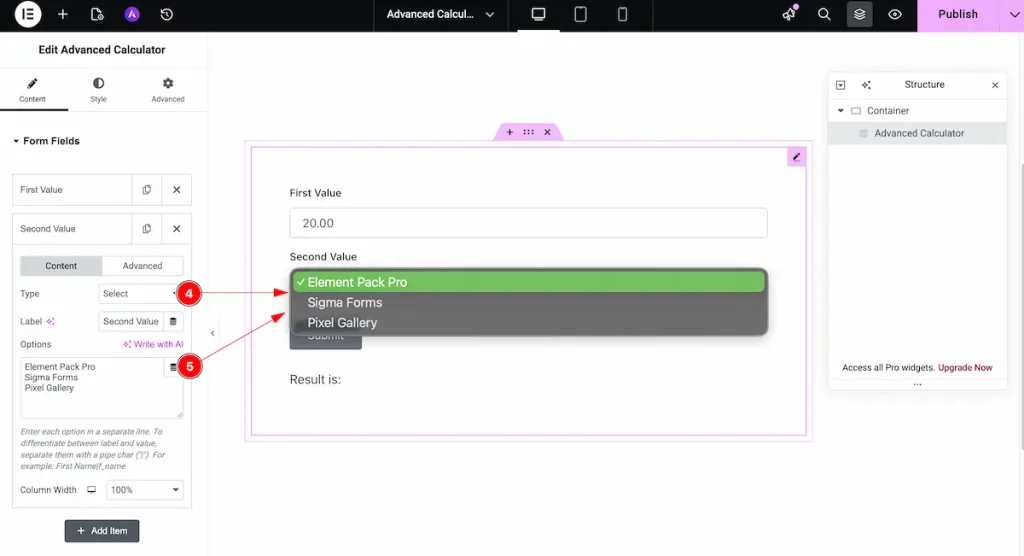
Task: Close the Structure panel
Action: (x=995, y=85)
